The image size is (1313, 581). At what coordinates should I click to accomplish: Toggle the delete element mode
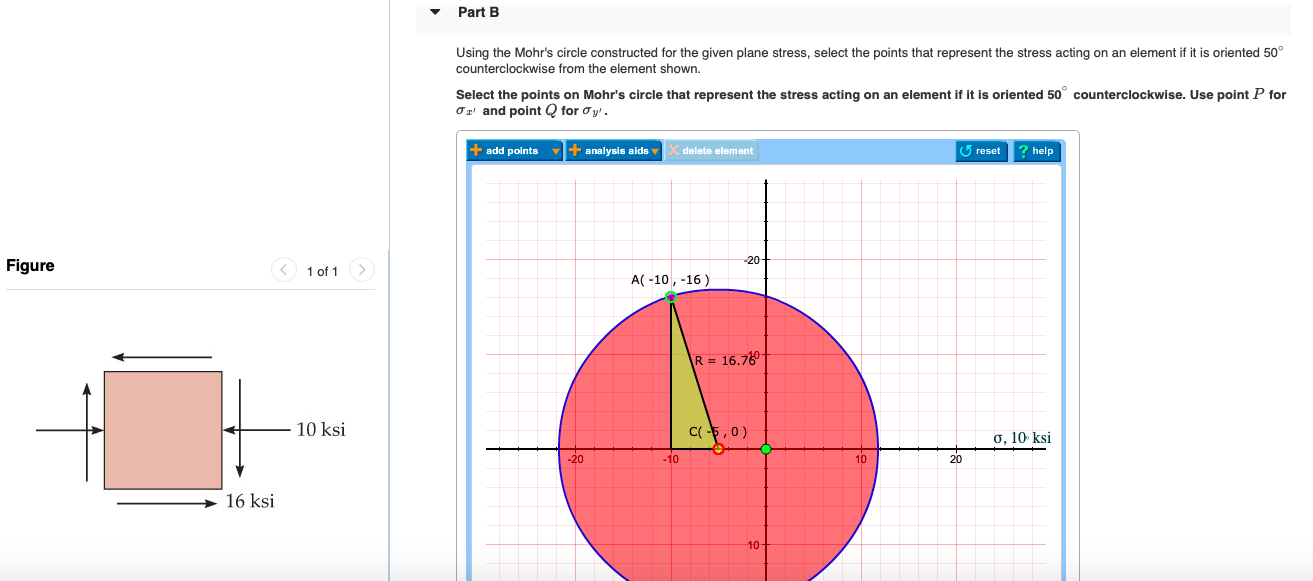pyautogui.click(x=711, y=150)
